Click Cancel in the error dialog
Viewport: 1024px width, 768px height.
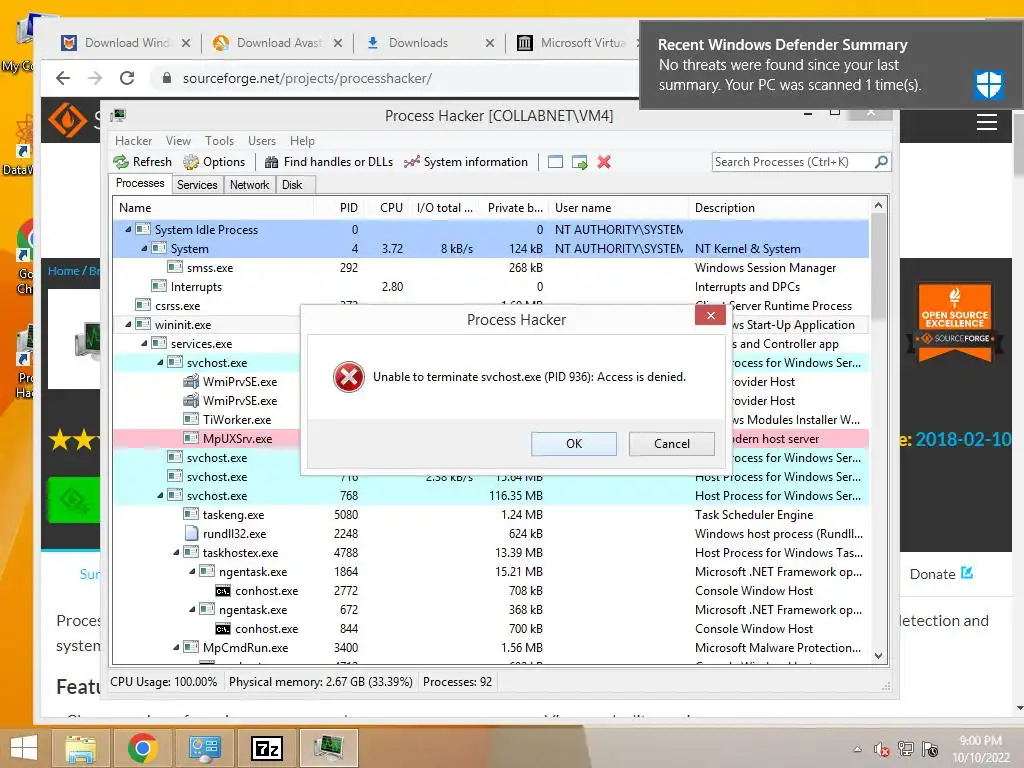(671, 444)
